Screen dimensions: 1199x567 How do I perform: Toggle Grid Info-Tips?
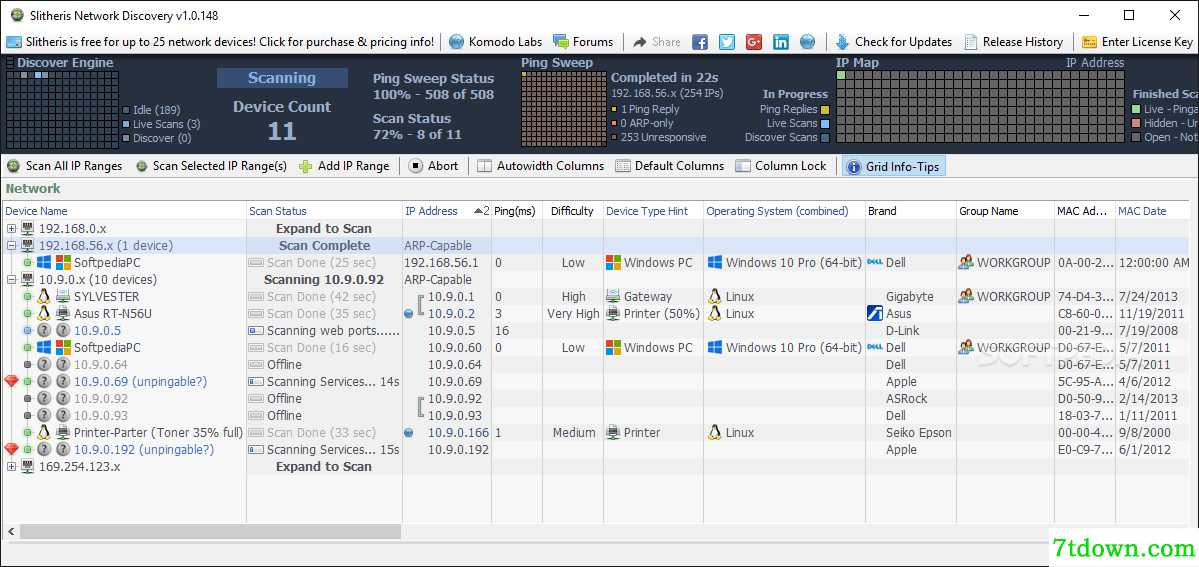pos(894,166)
